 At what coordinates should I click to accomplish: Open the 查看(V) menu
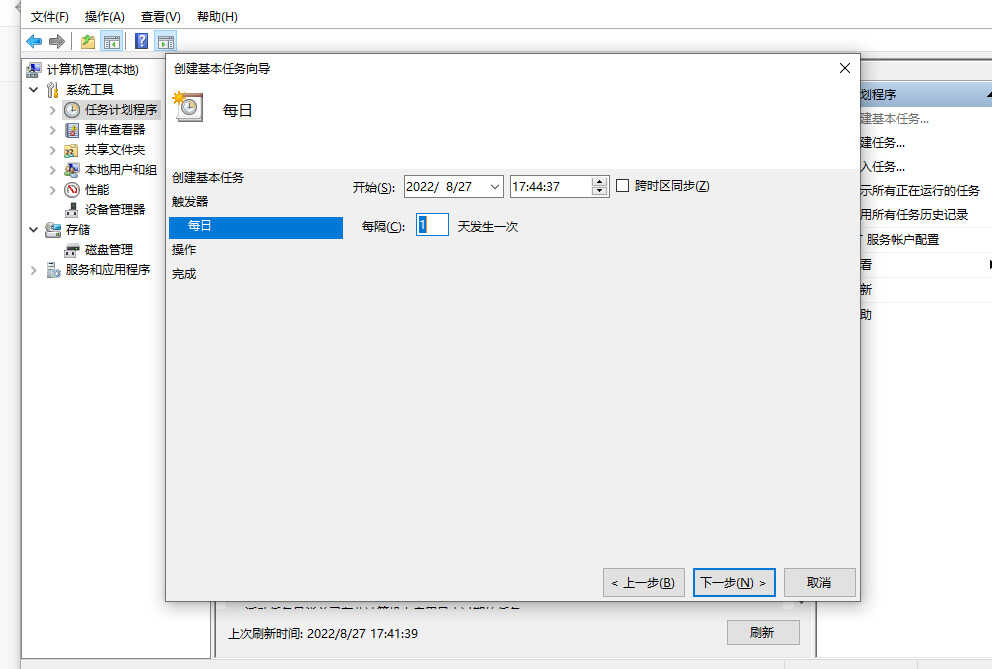(x=161, y=17)
